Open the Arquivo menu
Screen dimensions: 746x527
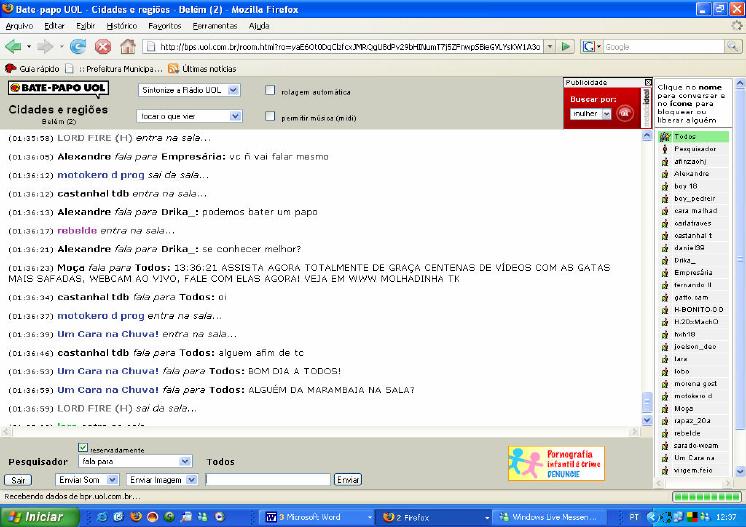pyautogui.click(x=19, y=26)
